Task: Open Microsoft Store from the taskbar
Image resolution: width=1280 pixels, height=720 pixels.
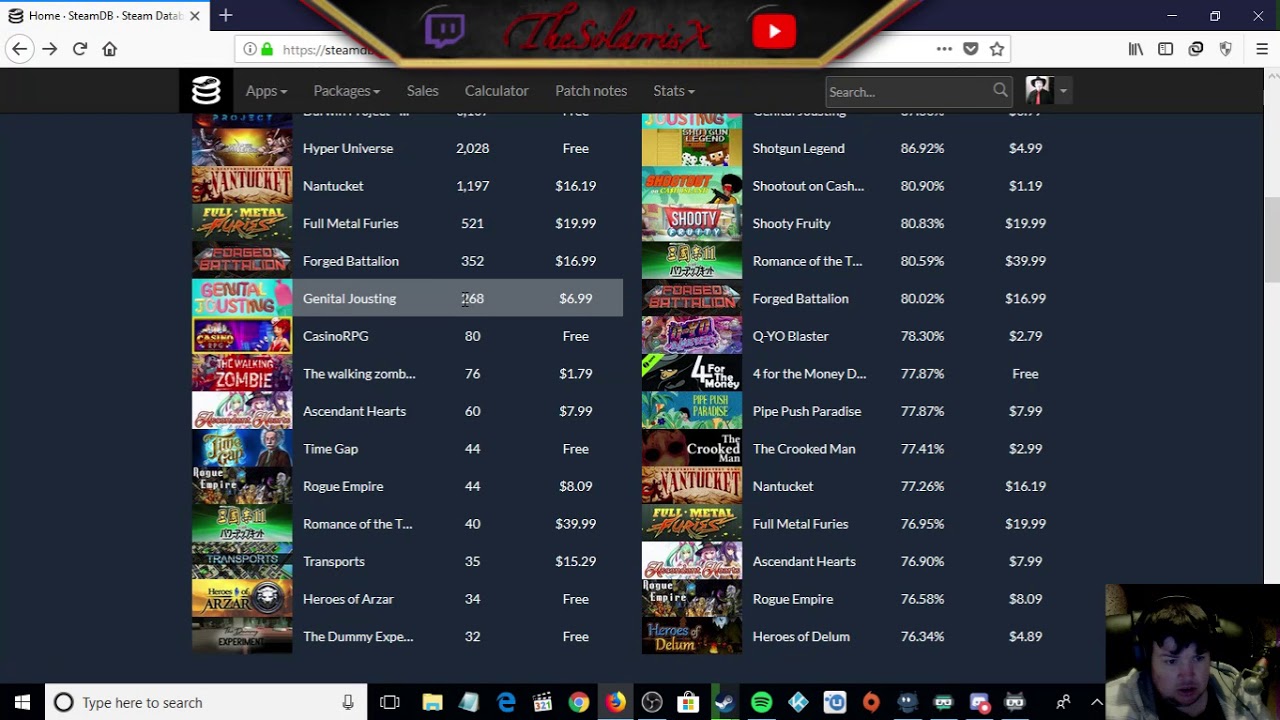Action: click(688, 702)
